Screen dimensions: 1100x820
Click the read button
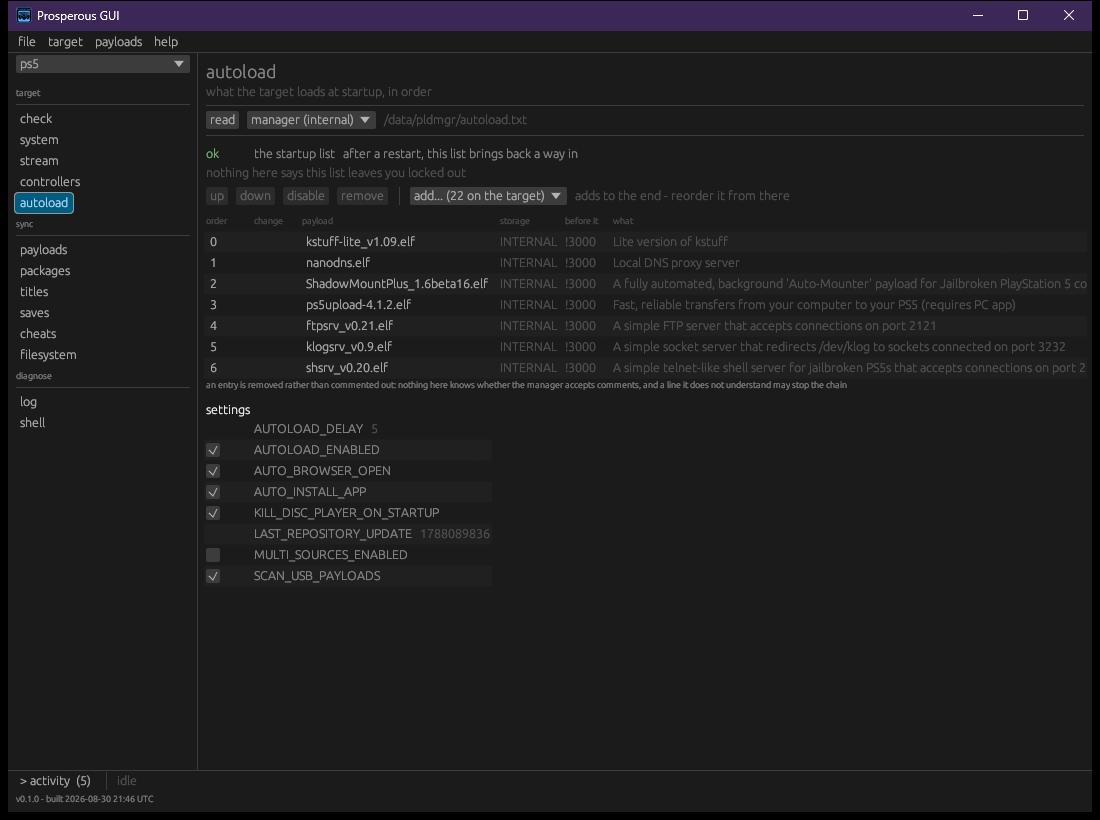(x=222, y=120)
